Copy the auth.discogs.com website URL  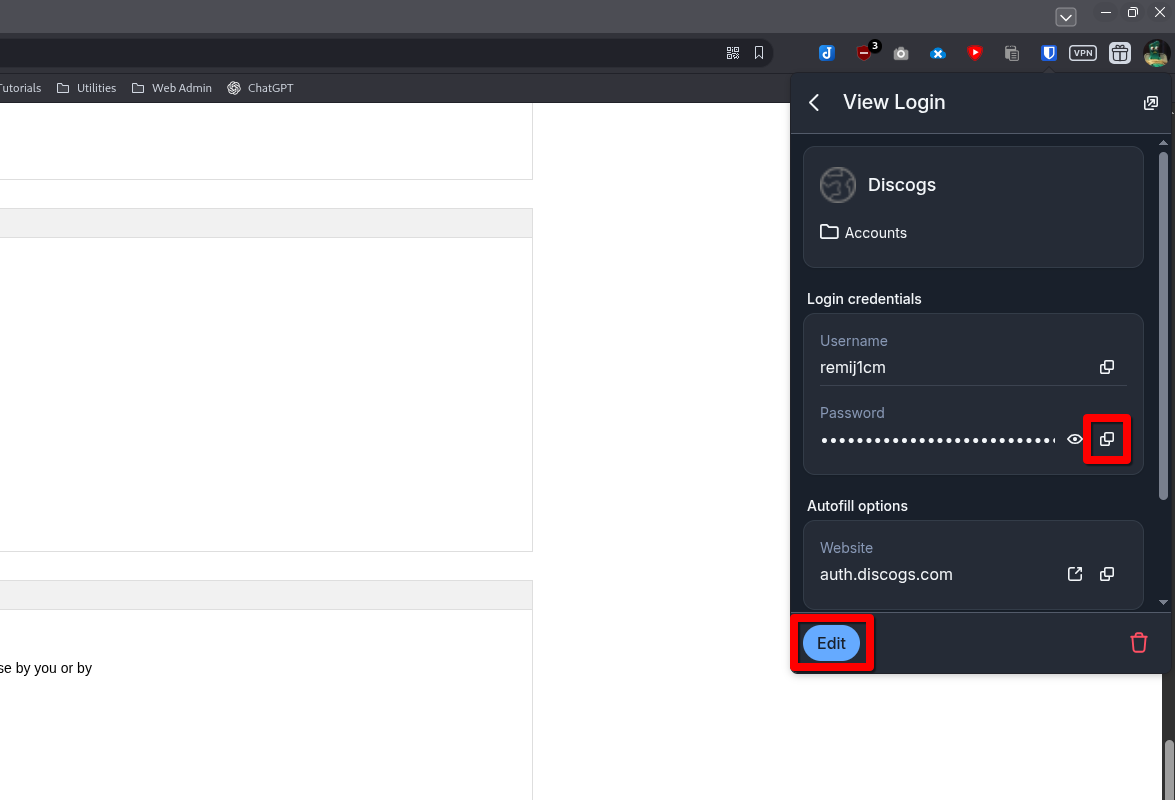pyautogui.click(x=1107, y=574)
